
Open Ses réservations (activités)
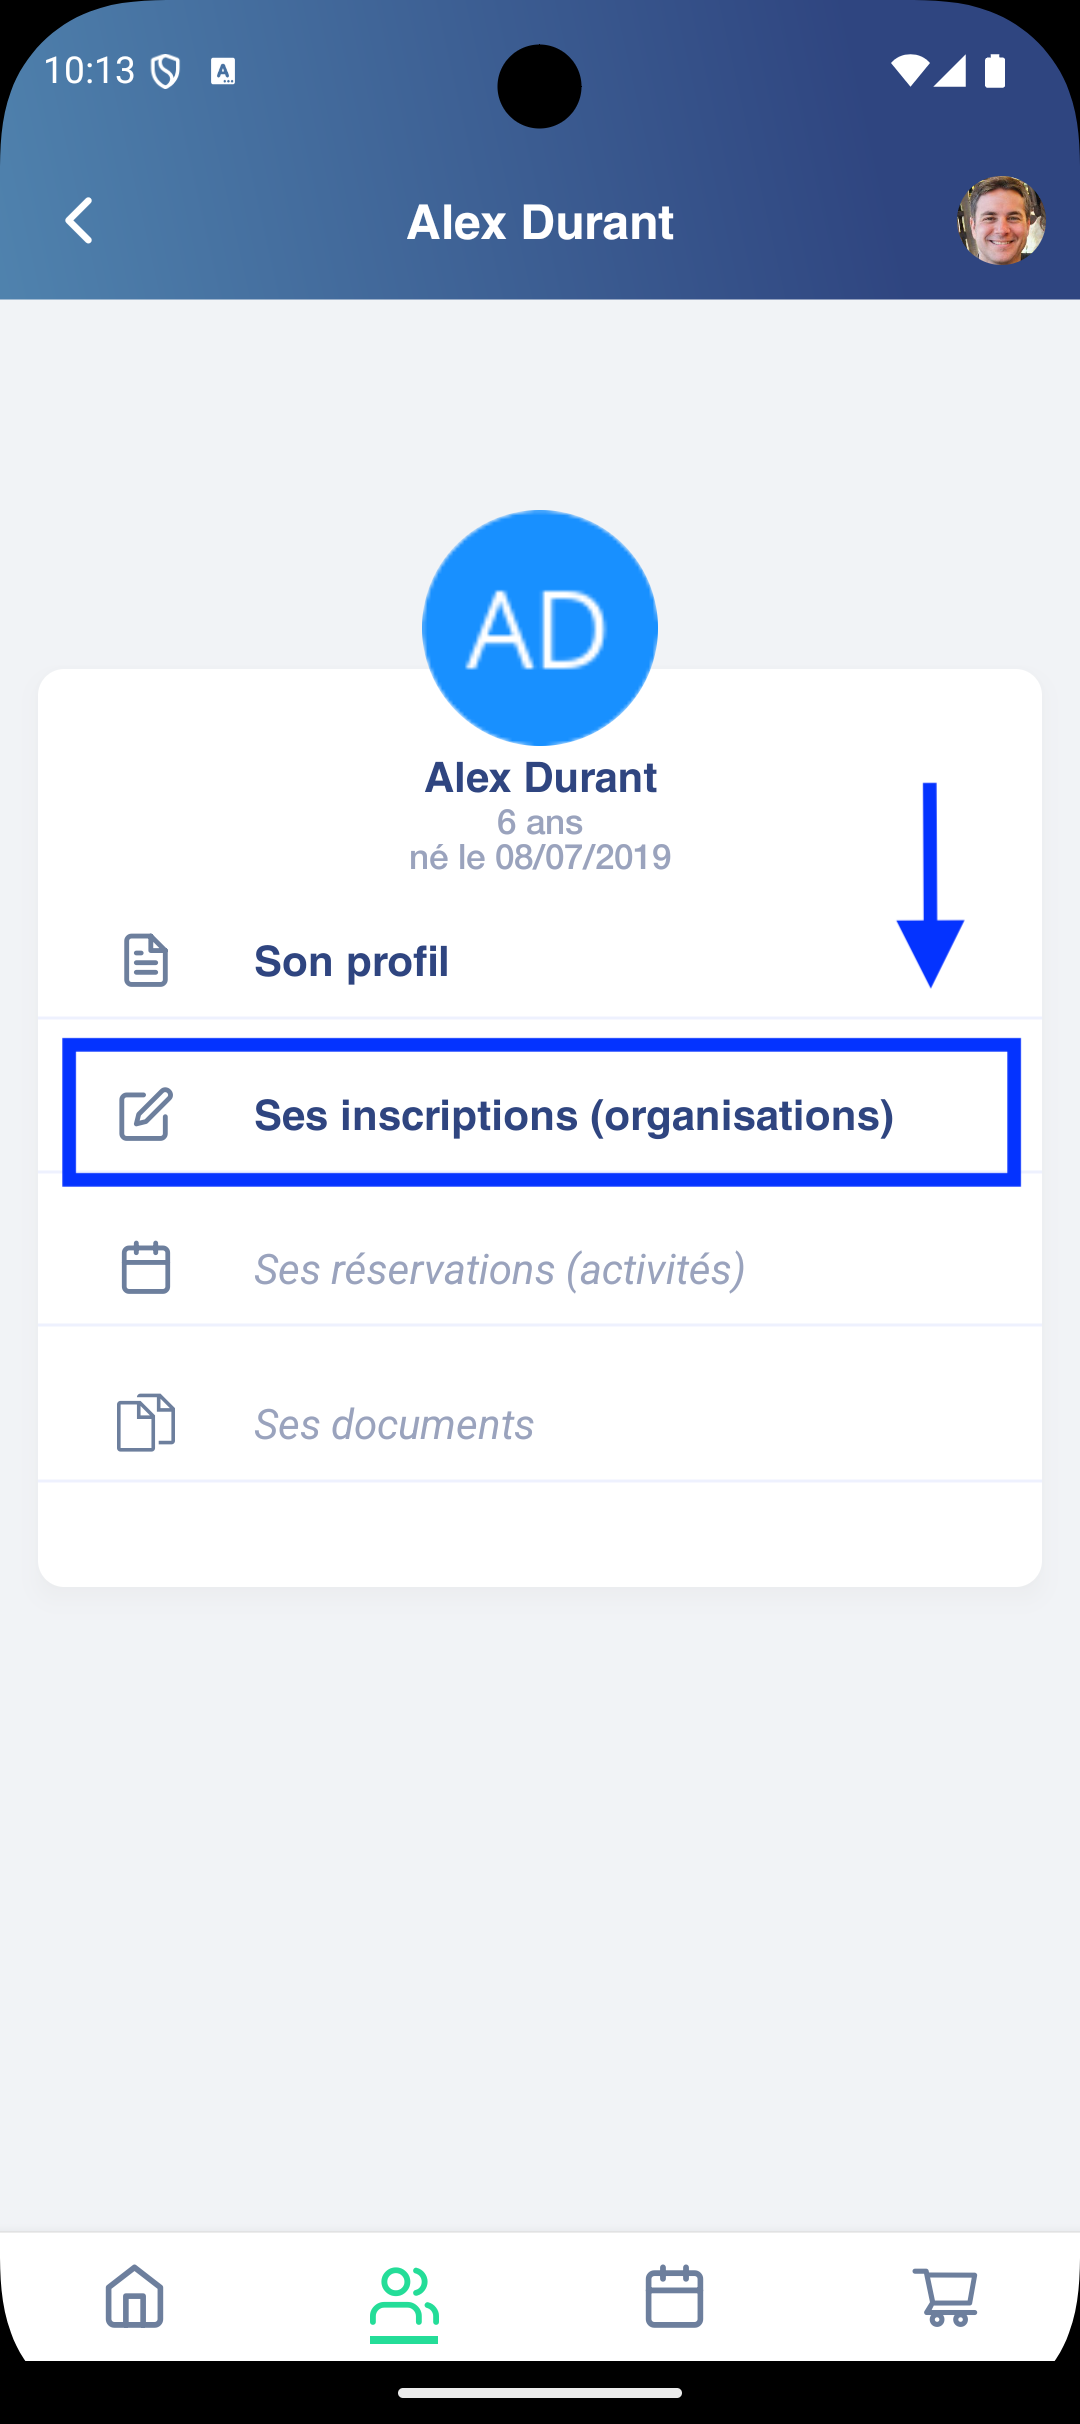click(x=499, y=1270)
